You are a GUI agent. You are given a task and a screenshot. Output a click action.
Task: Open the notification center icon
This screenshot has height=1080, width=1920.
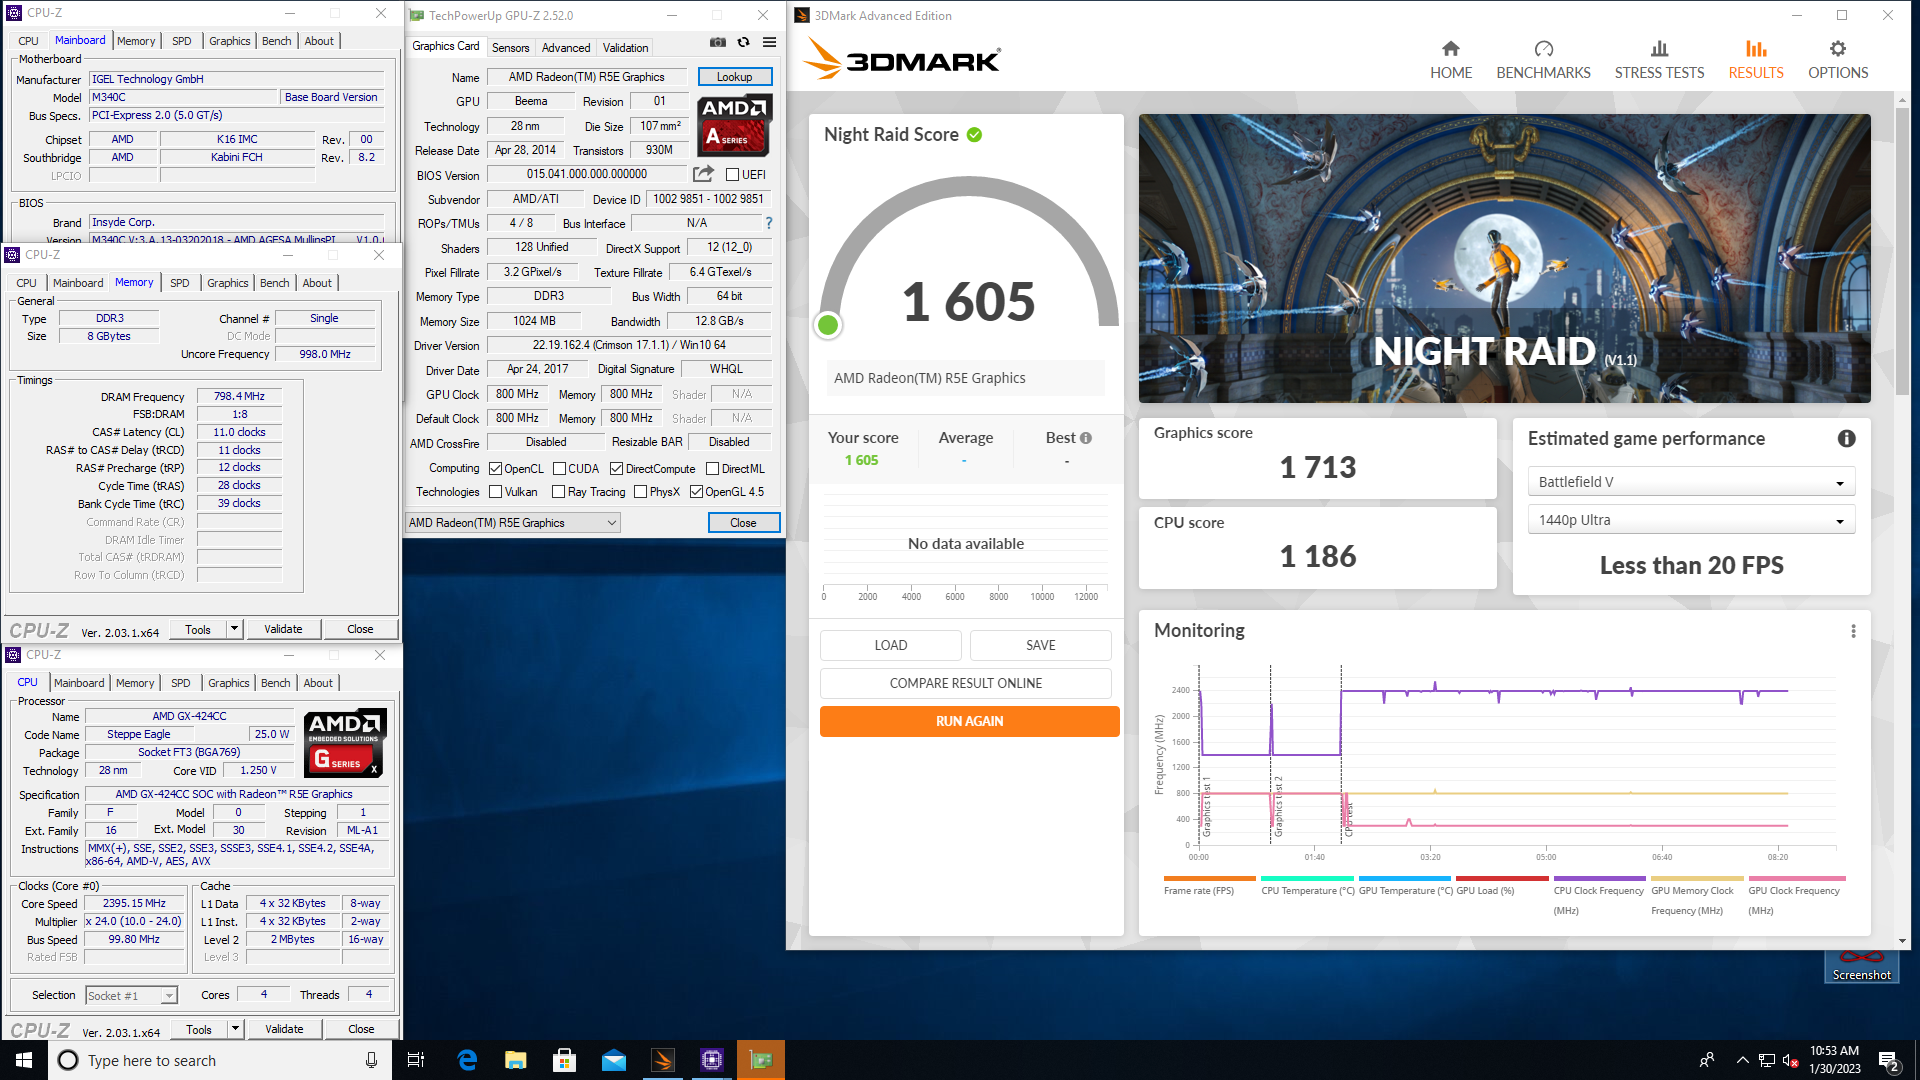point(1889,1061)
